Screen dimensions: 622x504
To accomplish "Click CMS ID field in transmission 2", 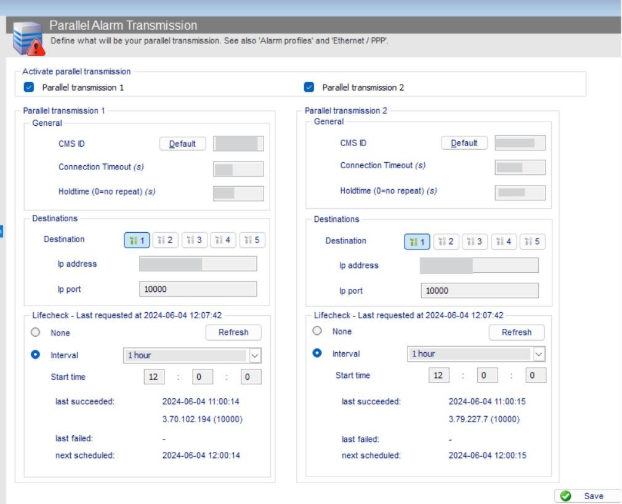I will click(520, 143).
